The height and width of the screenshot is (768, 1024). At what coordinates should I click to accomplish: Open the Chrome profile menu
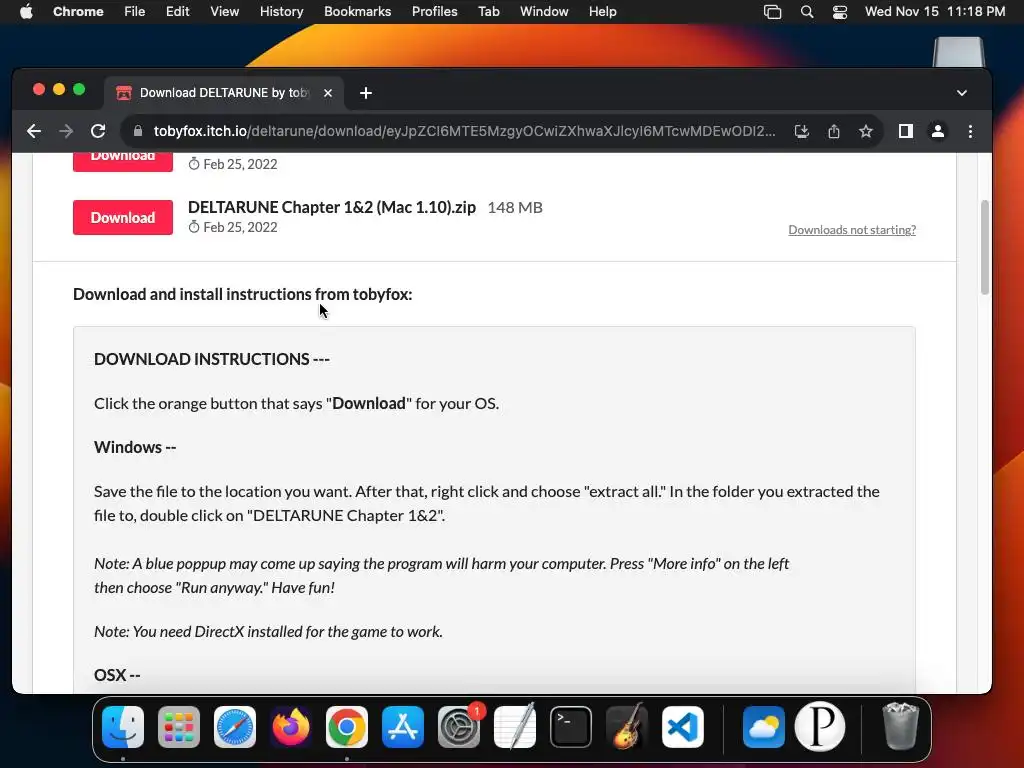point(938,131)
